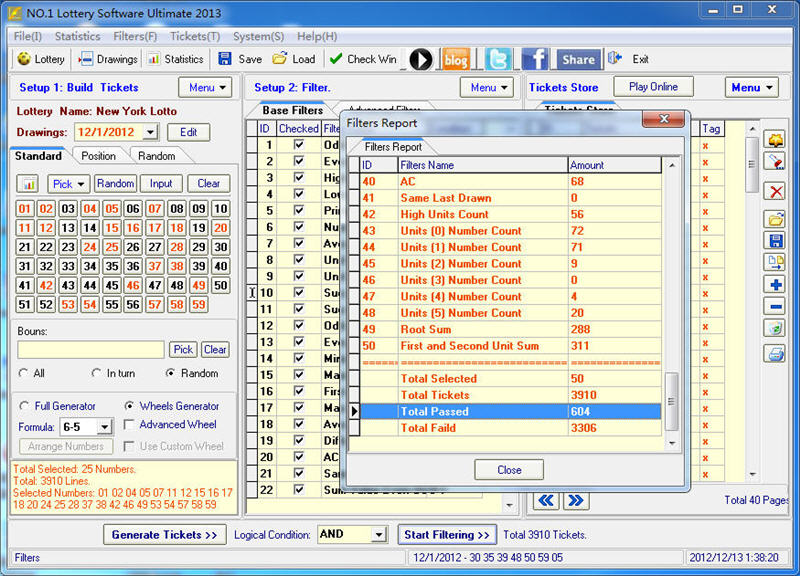Click the Exit door icon
The width and height of the screenshot is (800, 576).
point(615,58)
